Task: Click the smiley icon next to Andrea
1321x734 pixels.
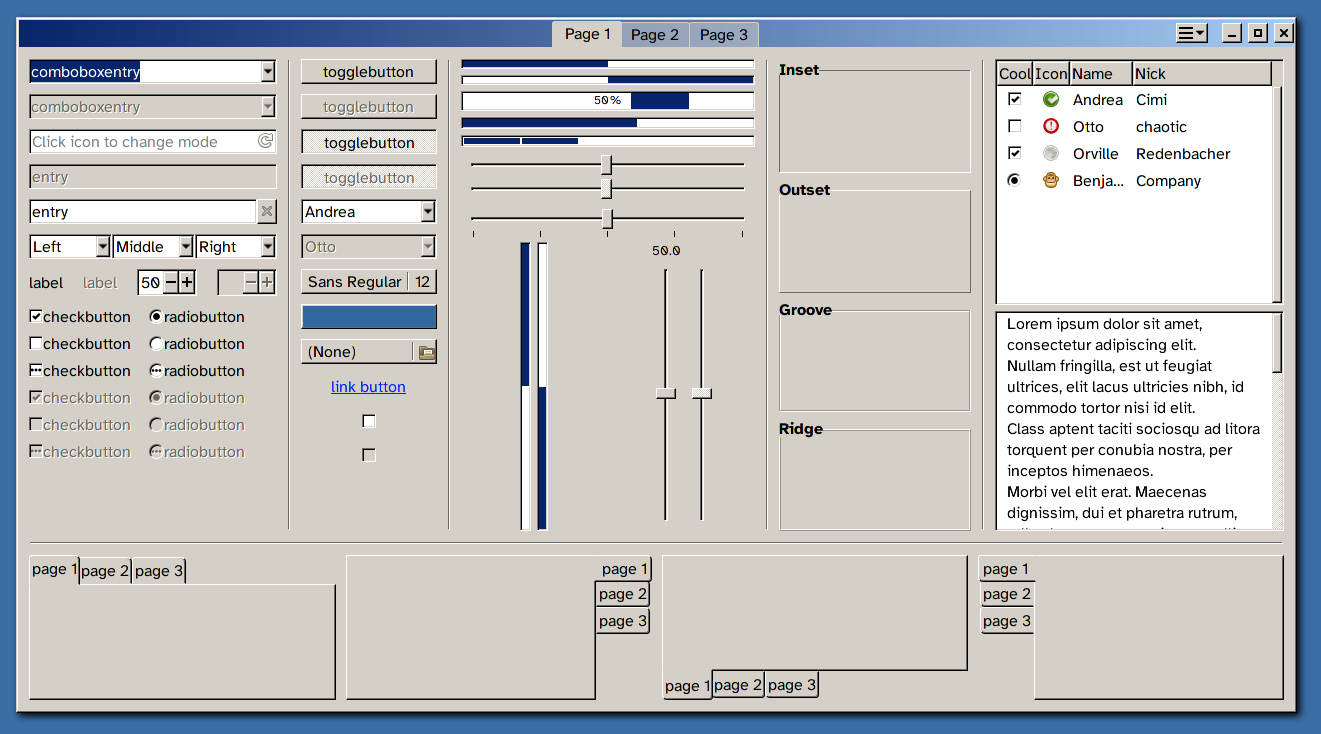Action: pyautogui.click(x=1050, y=99)
